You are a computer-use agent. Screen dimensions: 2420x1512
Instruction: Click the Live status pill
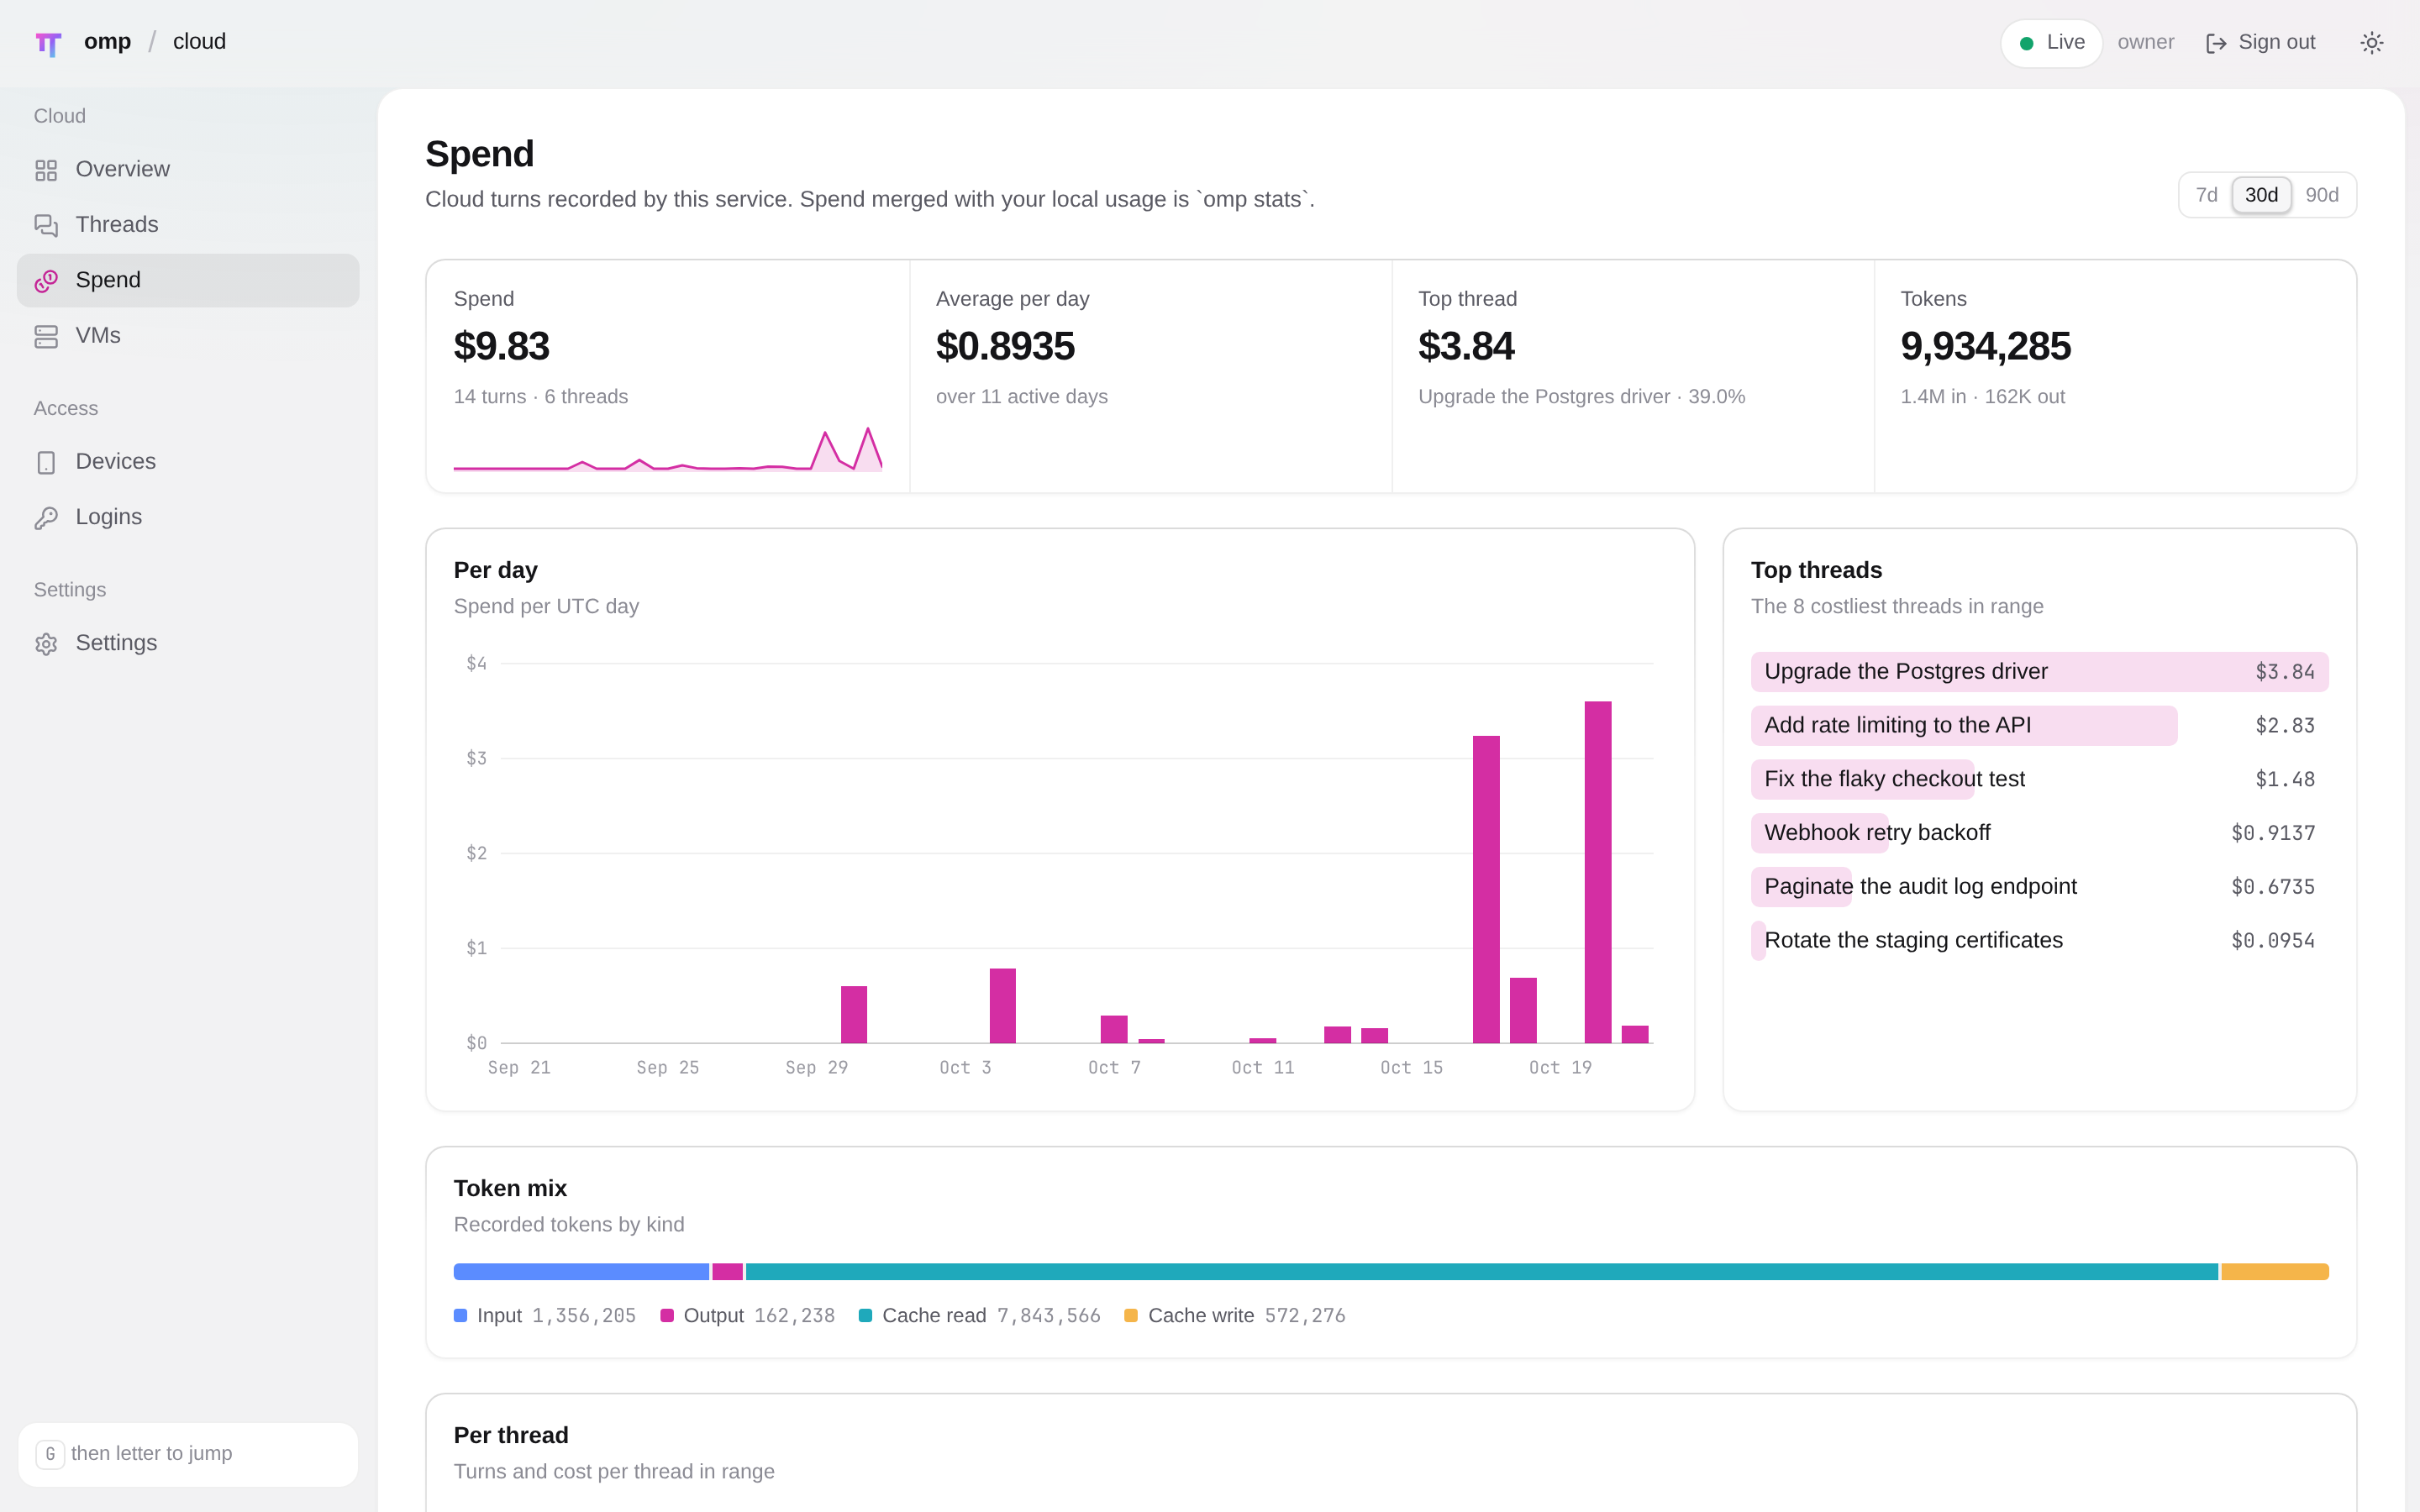pyautogui.click(x=2051, y=43)
